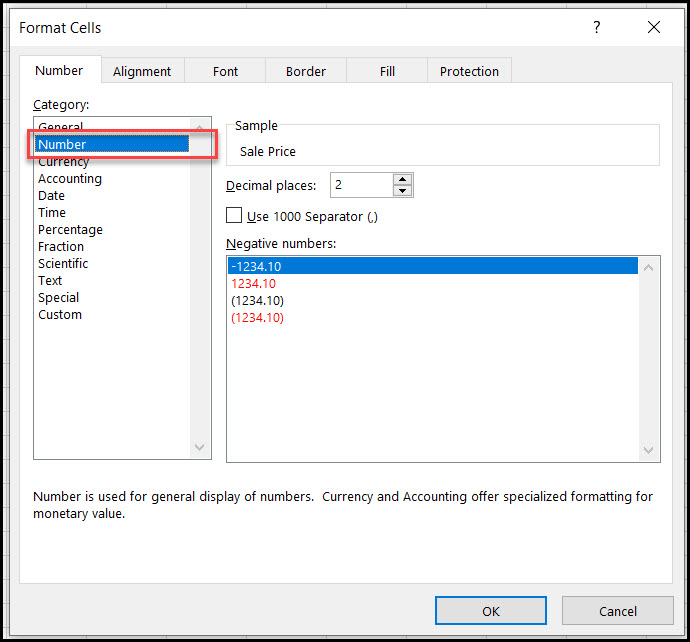690x642 pixels.
Task: Decrease decimal places with down arrow
Action: tap(402, 190)
